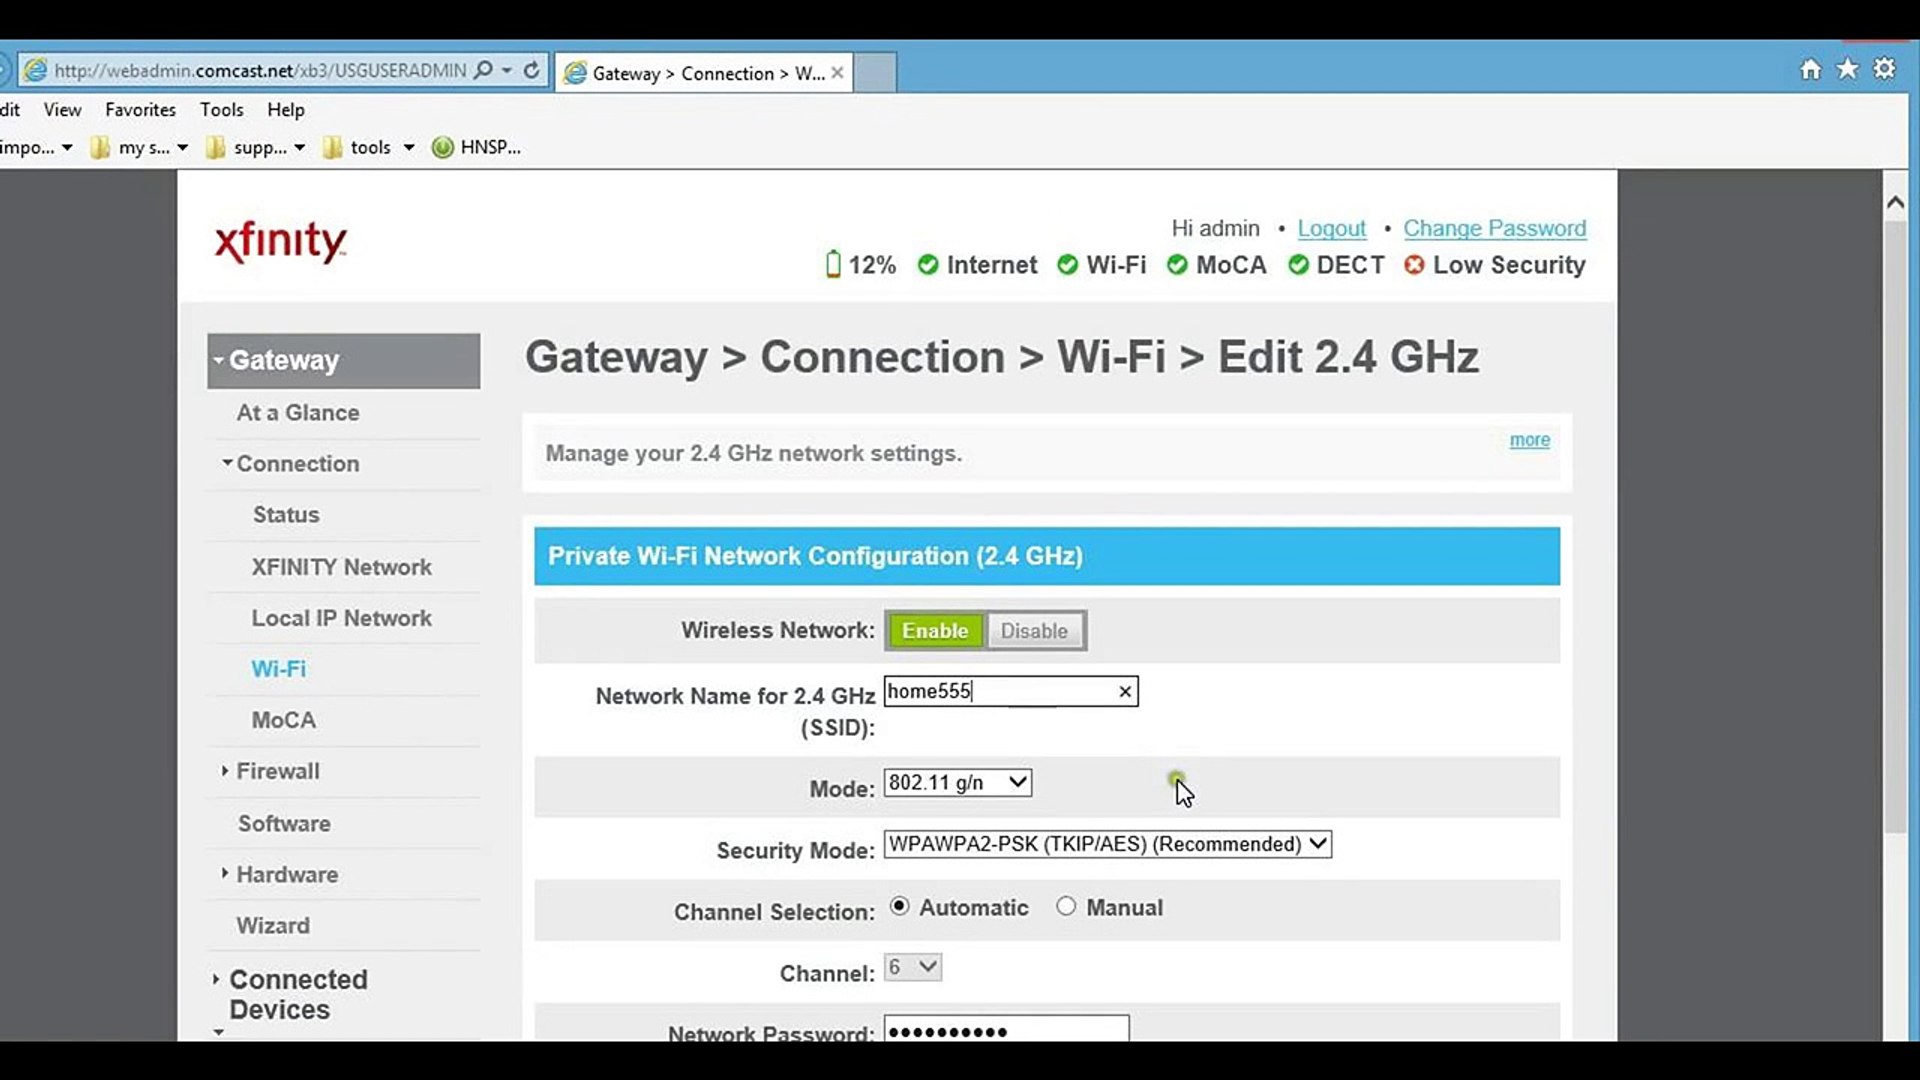
Task: Click the address bar search magnifier
Action: pos(484,70)
